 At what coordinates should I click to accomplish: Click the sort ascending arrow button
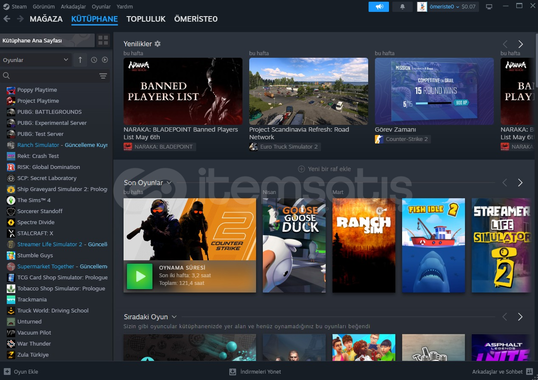(80, 60)
